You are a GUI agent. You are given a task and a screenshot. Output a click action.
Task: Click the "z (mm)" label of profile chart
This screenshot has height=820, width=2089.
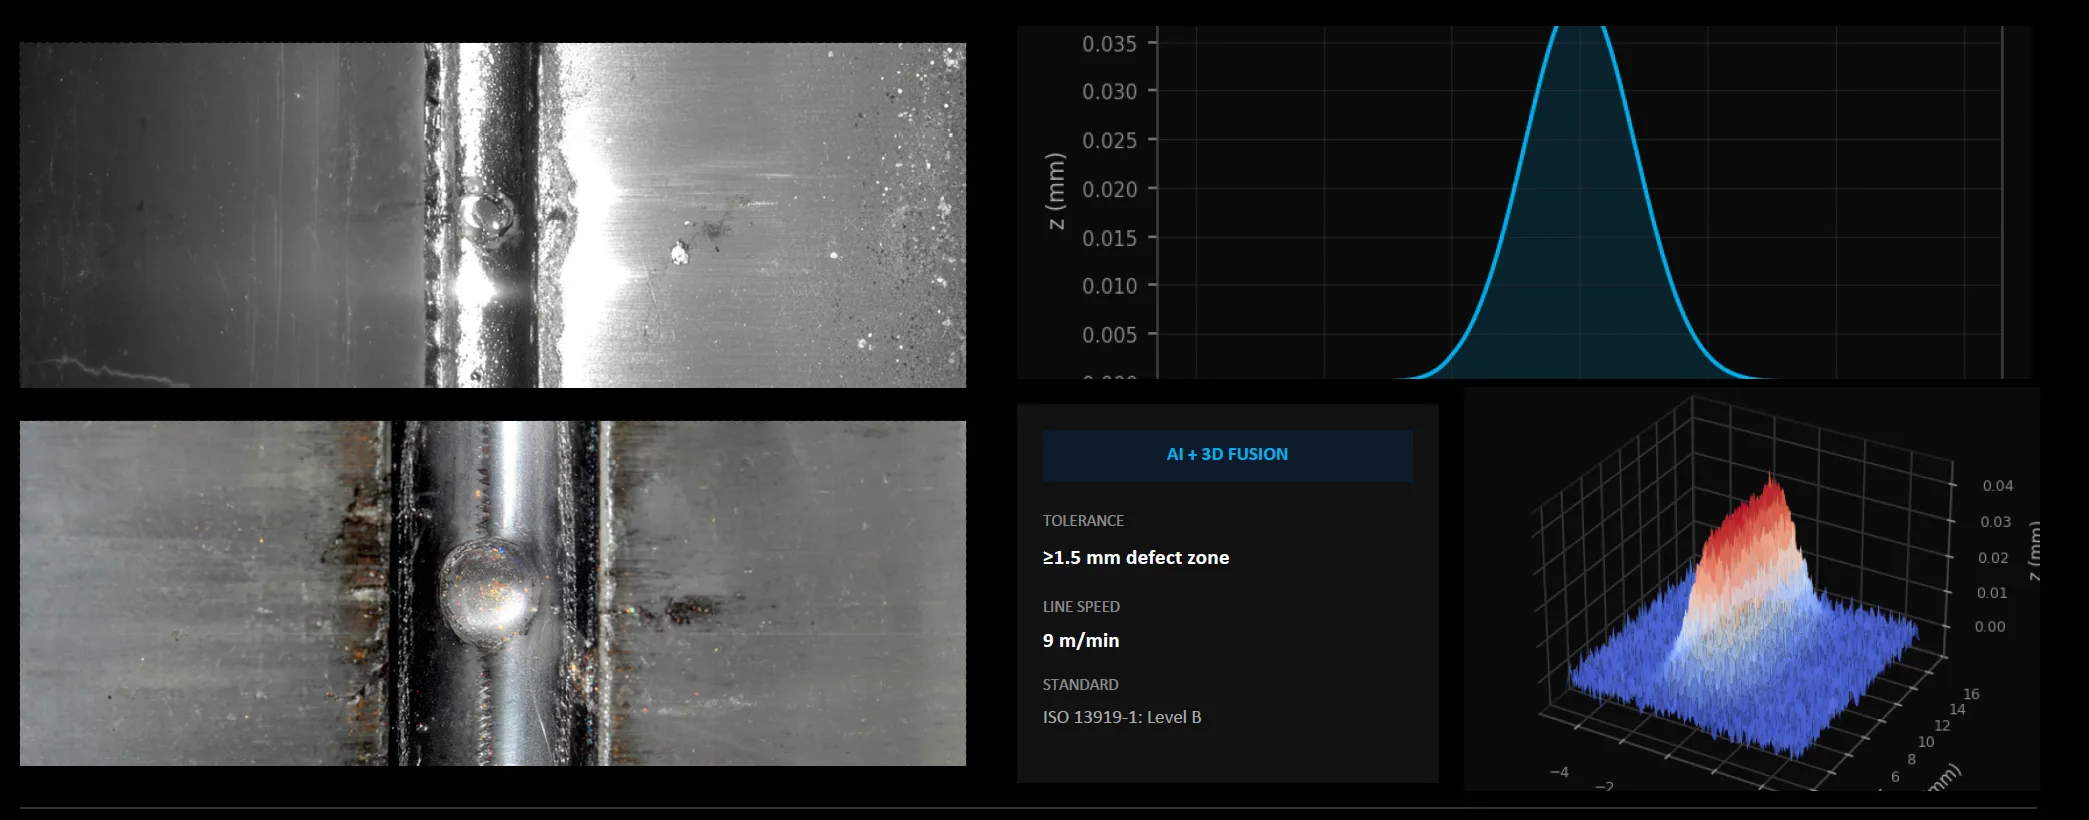(x=1056, y=190)
